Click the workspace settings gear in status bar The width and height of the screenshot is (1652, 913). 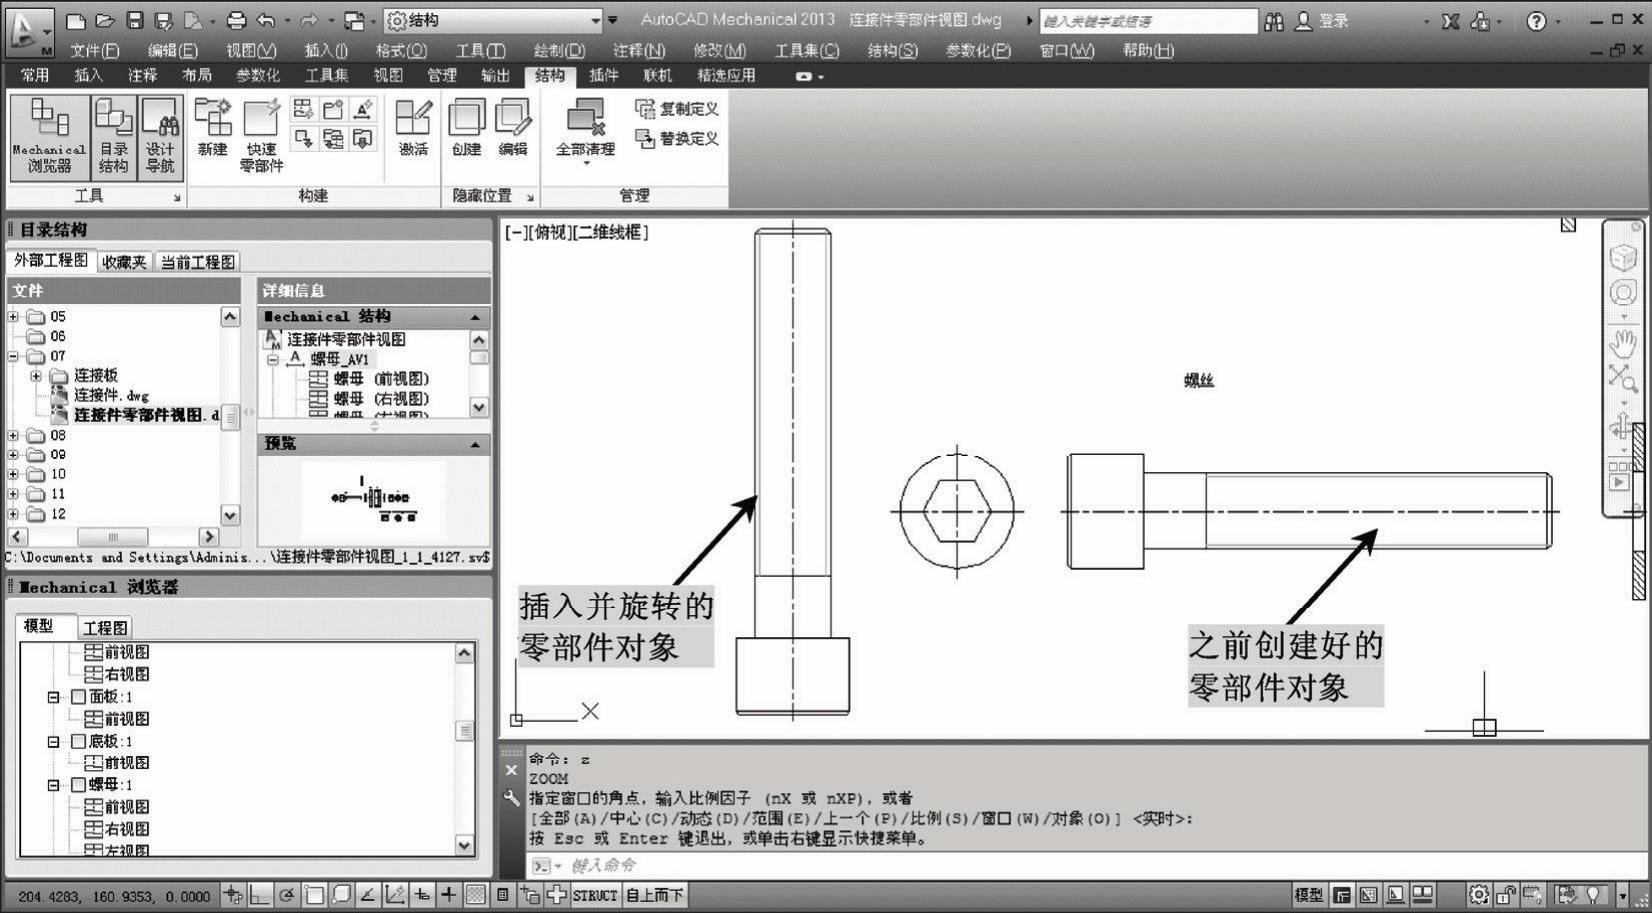pyautogui.click(x=1478, y=895)
